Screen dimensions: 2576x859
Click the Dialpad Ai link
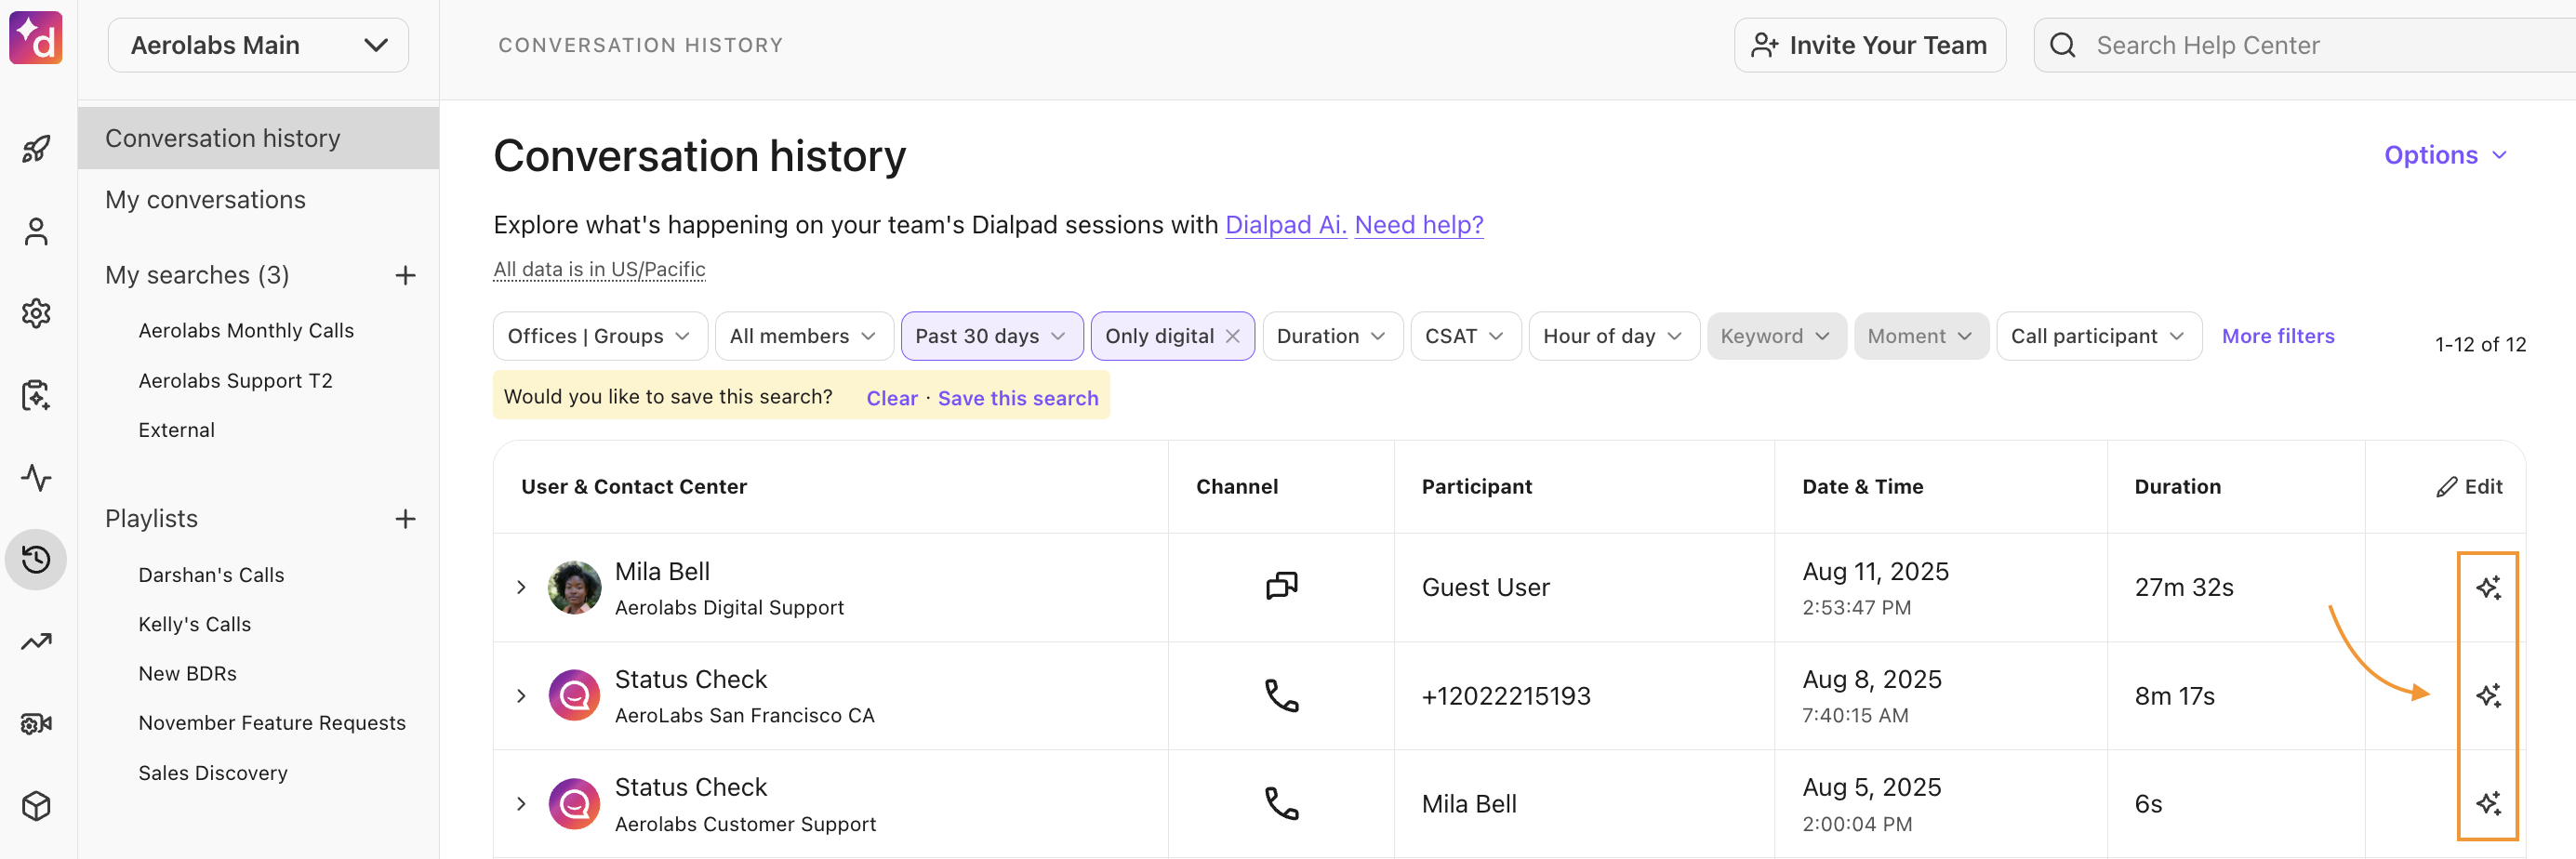(x=1285, y=225)
